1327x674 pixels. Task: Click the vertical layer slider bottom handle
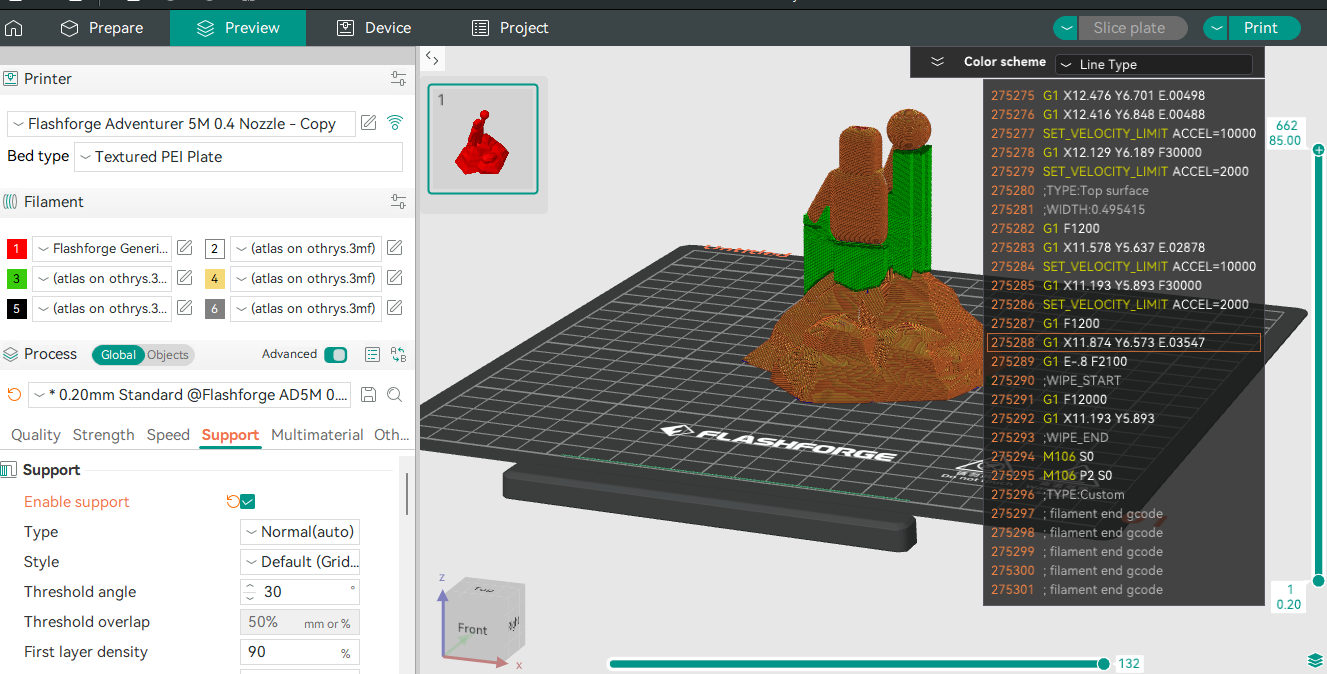(x=1319, y=580)
